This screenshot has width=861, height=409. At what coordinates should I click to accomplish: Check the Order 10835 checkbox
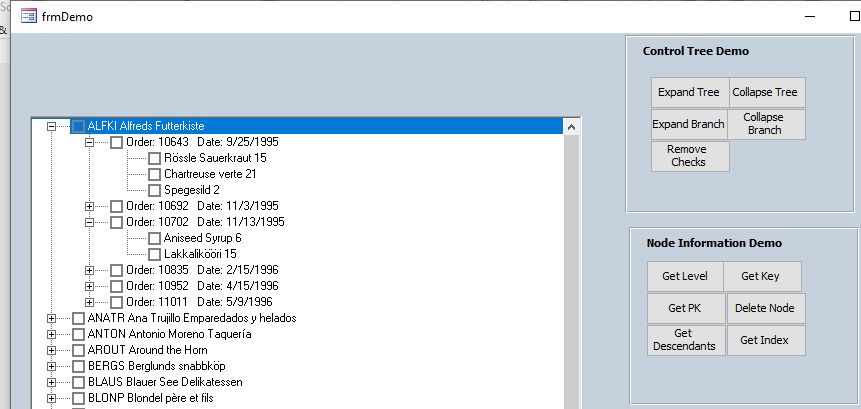click(x=116, y=270)
